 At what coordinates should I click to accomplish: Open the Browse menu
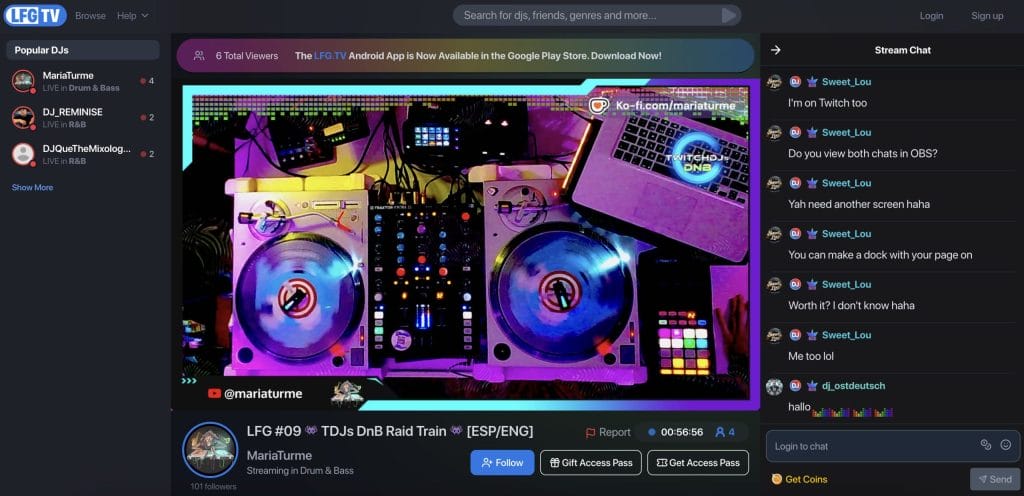[x=90, y=16]
